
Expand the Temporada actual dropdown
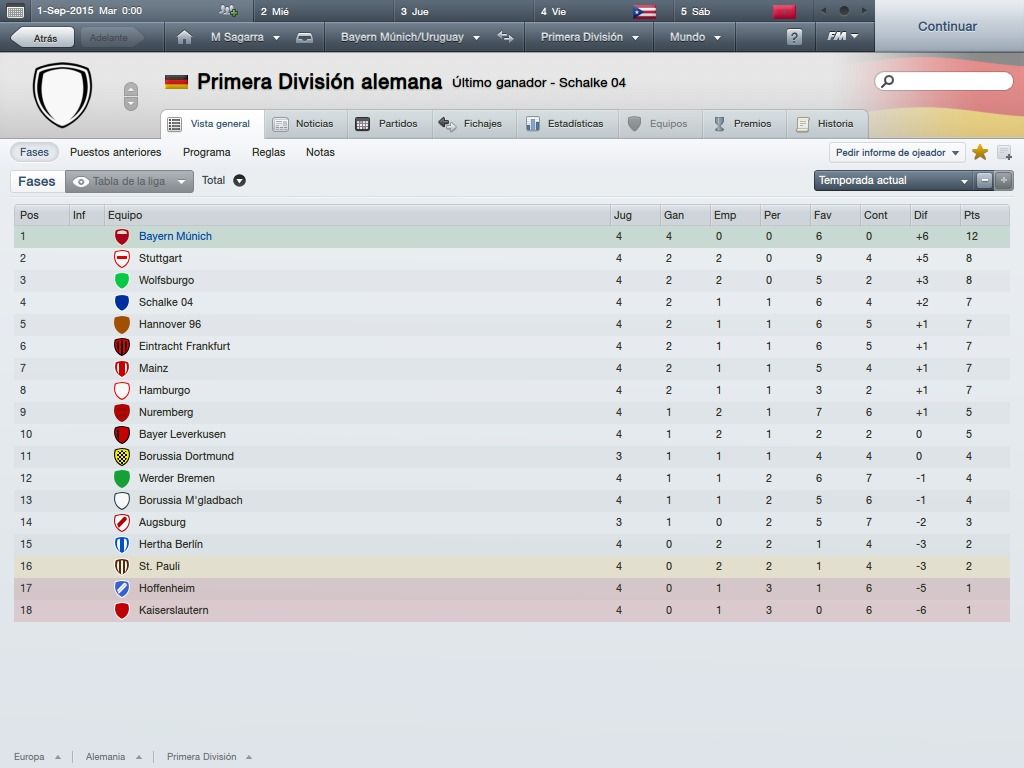[x=894, y=180]
